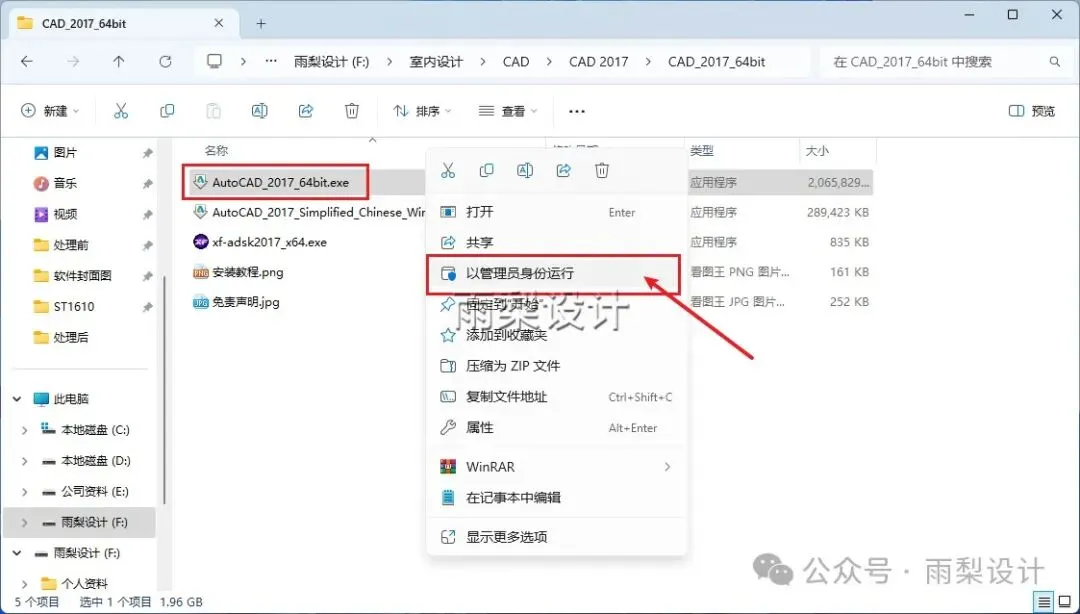Expand 本地磁盘 (C:) in navigation pane
Image resolution: width=1080 pixels, height=614 pixels.
pos(25,430)
